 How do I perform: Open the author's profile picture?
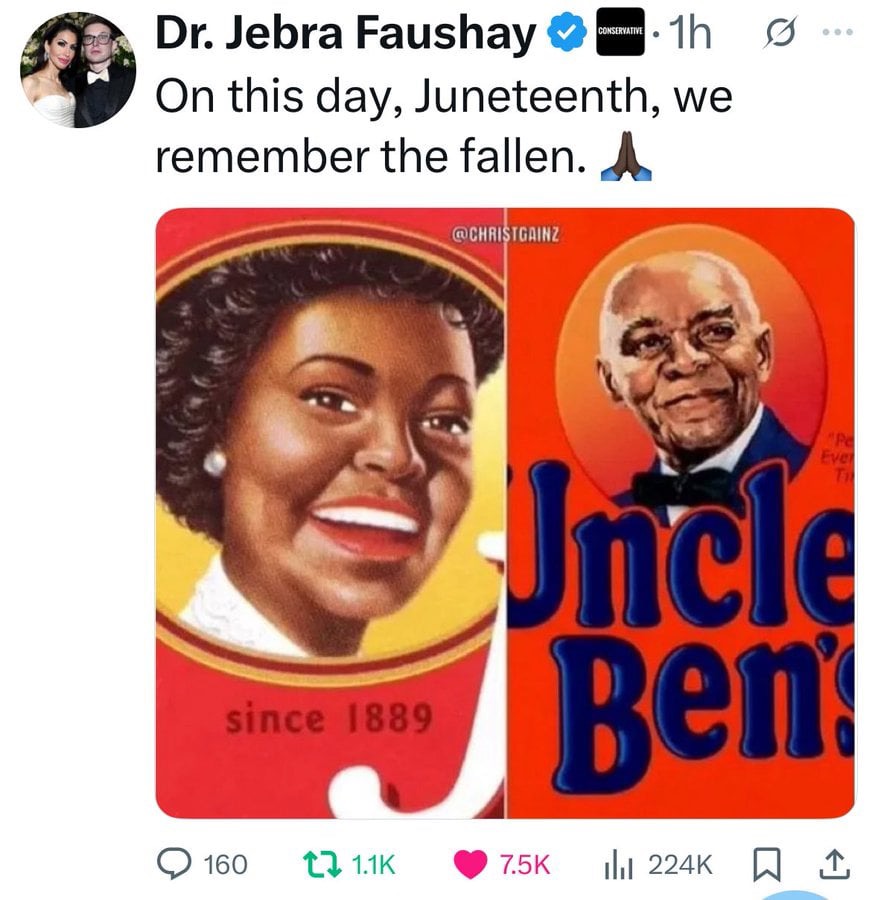pos(78,69)
